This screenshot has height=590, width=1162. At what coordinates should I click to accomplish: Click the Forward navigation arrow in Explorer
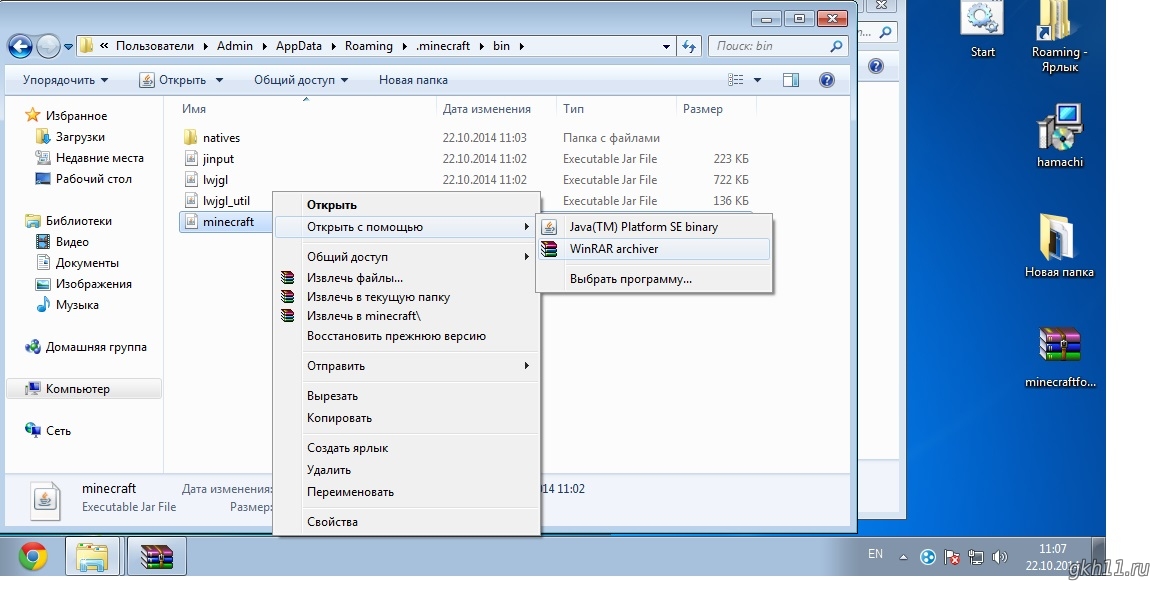pos(47,47)
